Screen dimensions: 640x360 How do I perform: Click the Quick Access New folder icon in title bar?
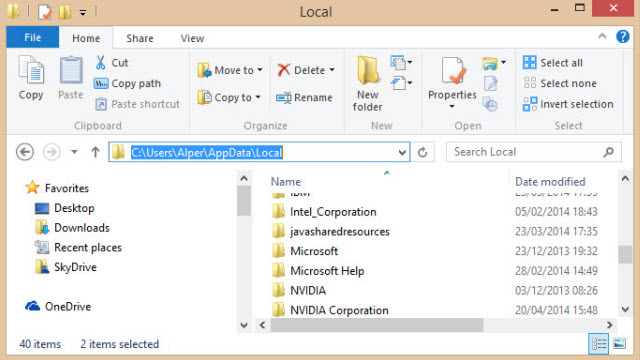point(65,11)
